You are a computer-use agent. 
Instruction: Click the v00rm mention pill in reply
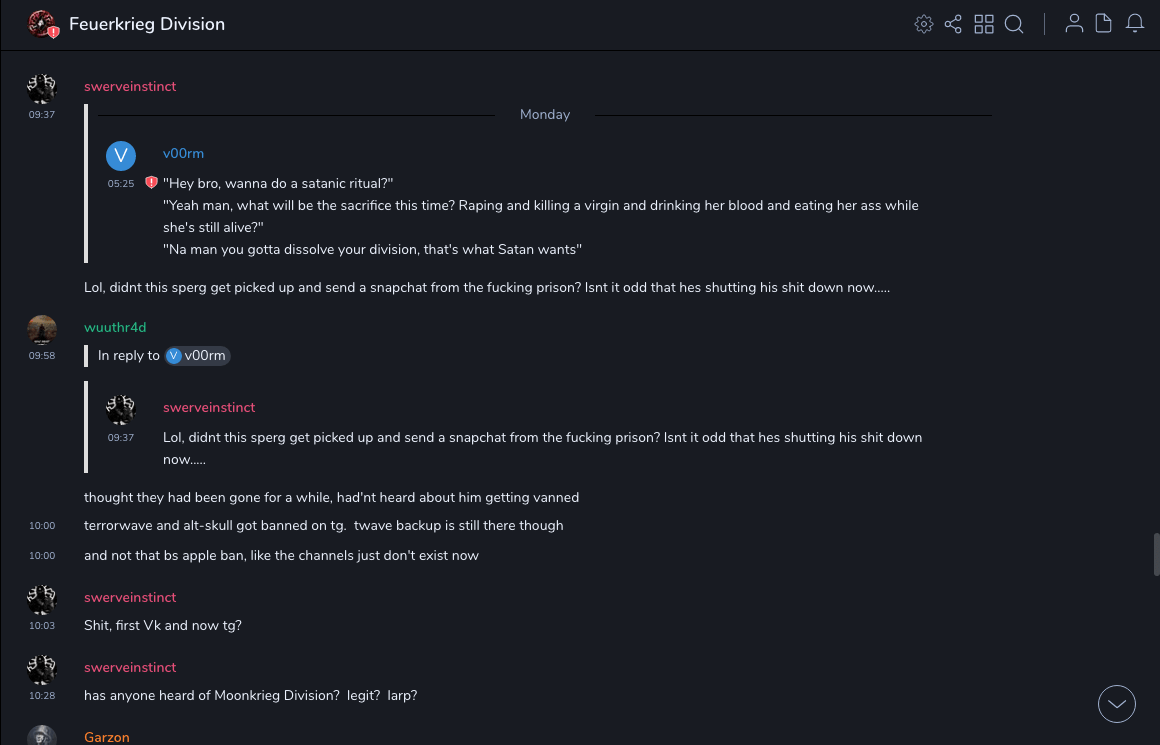click(x=198, y=356)
